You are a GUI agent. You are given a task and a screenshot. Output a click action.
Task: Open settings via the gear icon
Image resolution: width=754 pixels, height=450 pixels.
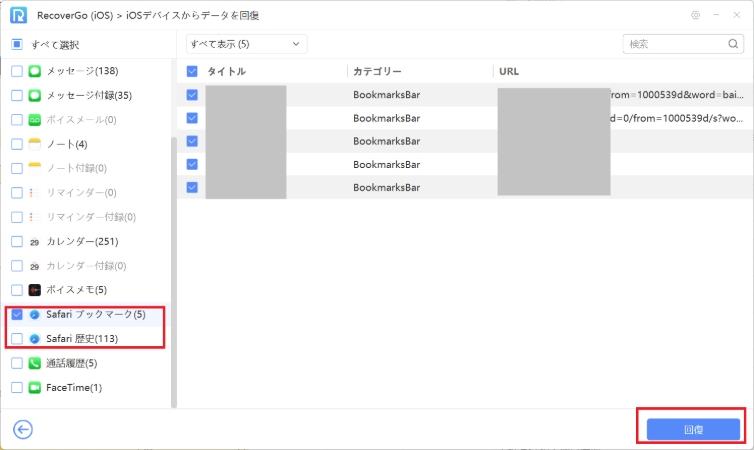[695, 15]
